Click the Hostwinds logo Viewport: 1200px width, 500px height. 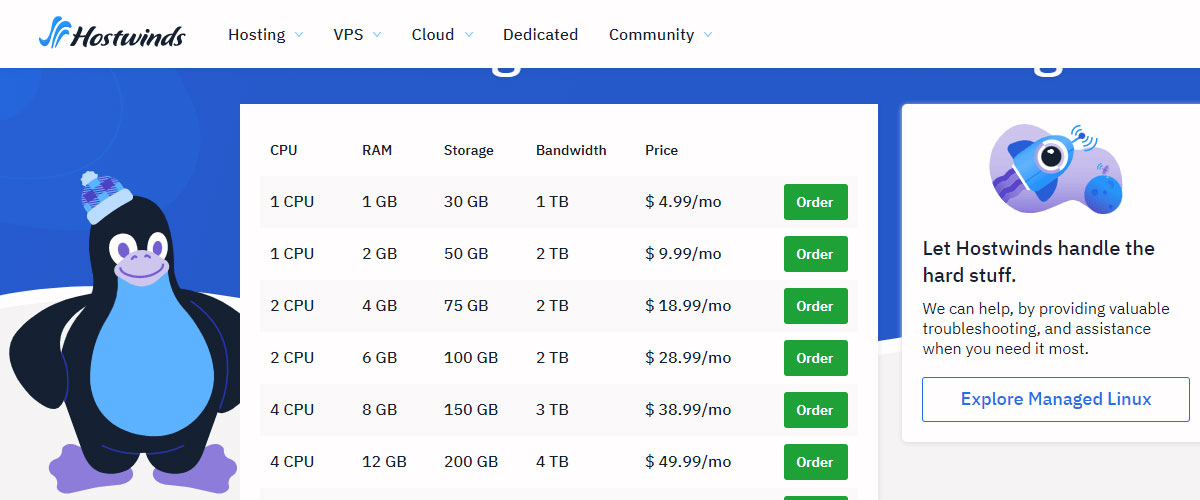[x=112, y=33]
